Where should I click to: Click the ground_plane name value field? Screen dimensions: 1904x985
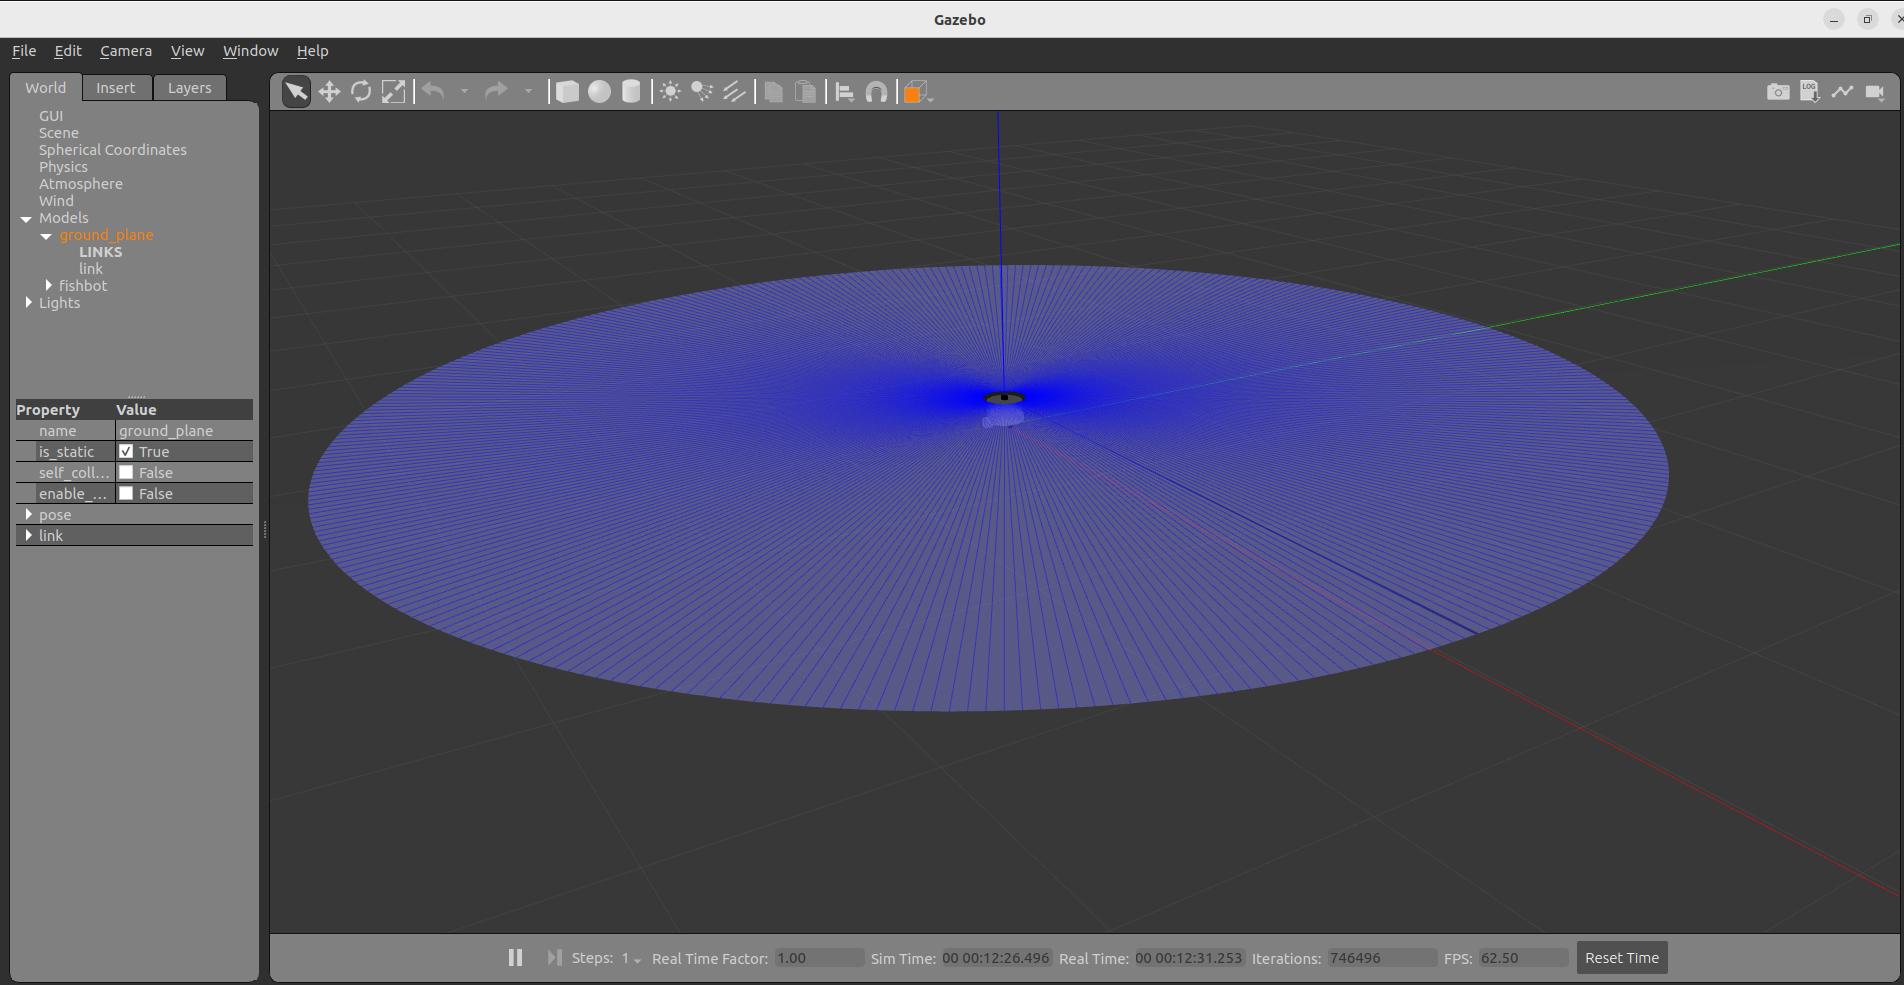pyautogui.click(x=184, y=430)
